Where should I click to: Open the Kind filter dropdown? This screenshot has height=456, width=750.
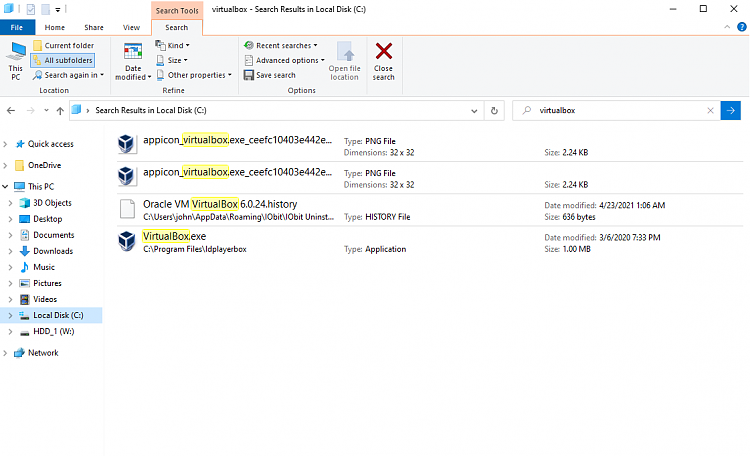point(173,45)
